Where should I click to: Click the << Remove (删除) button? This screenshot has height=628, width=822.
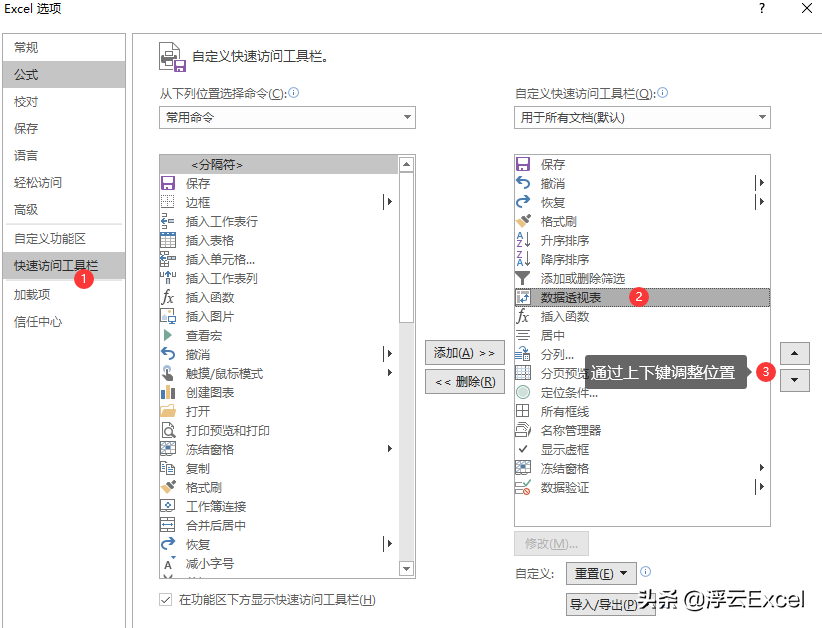pos(464,382)
